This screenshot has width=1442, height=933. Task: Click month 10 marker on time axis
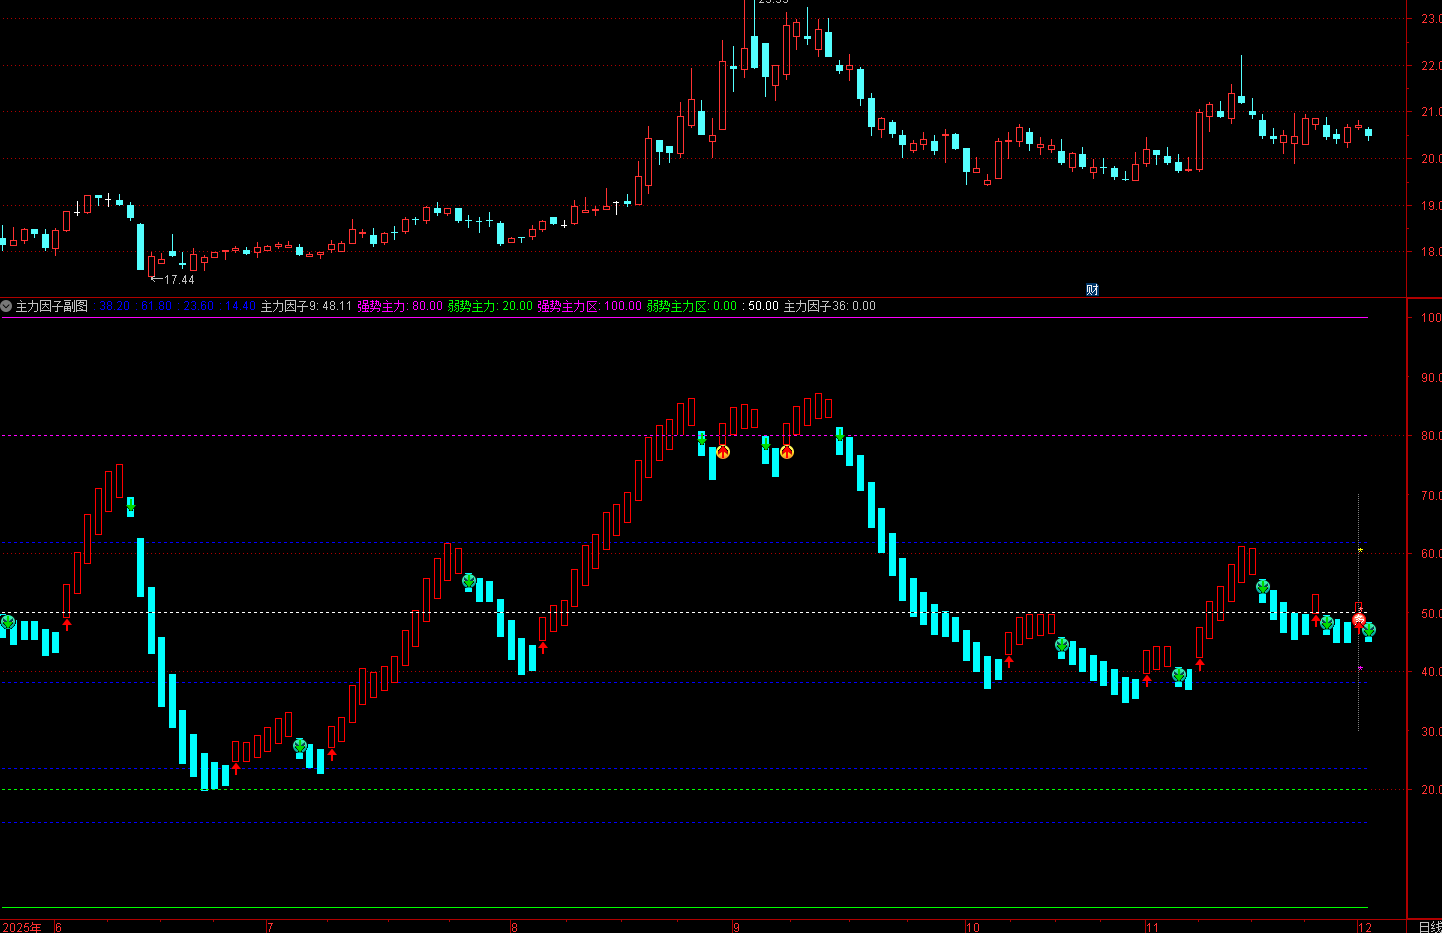[973, 927]
